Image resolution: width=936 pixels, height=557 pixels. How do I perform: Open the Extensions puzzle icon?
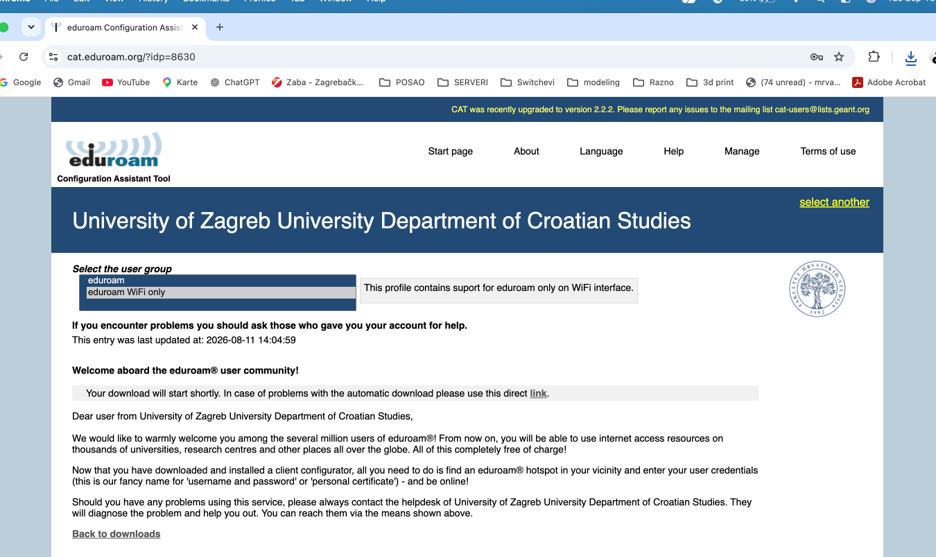pyautogui.click(x=874, y=57)
